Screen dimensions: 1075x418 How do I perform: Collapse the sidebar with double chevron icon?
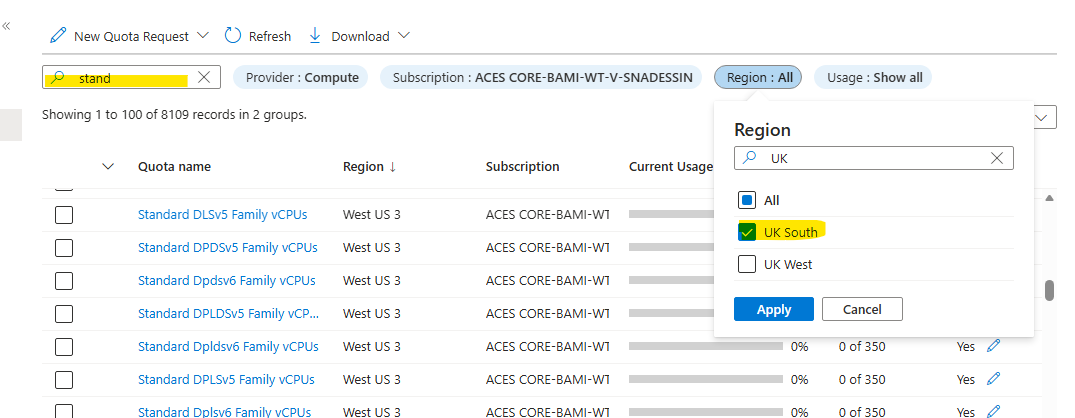pos(6,26)
